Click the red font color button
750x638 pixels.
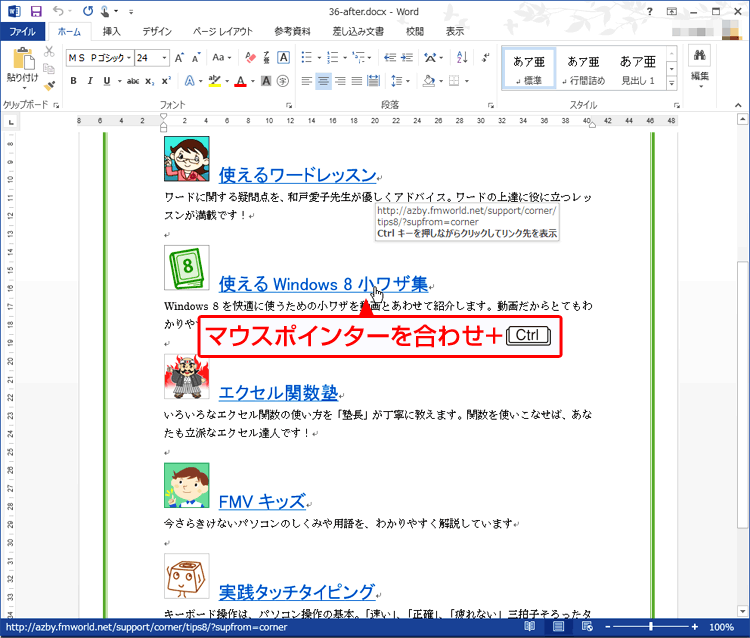(241, 81)
